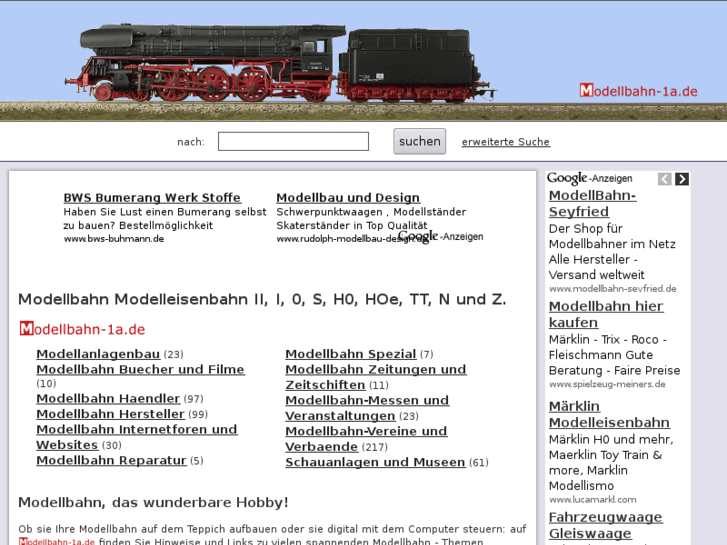Click ad text Schwerpunktwaagen, Modellständer

click(x=371, y=218)
